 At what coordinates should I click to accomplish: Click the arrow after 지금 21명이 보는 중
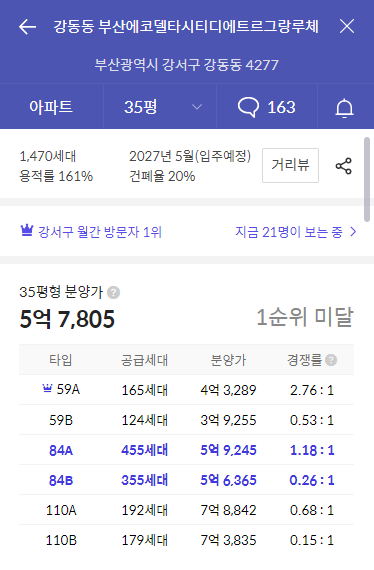tap(353, 232)
